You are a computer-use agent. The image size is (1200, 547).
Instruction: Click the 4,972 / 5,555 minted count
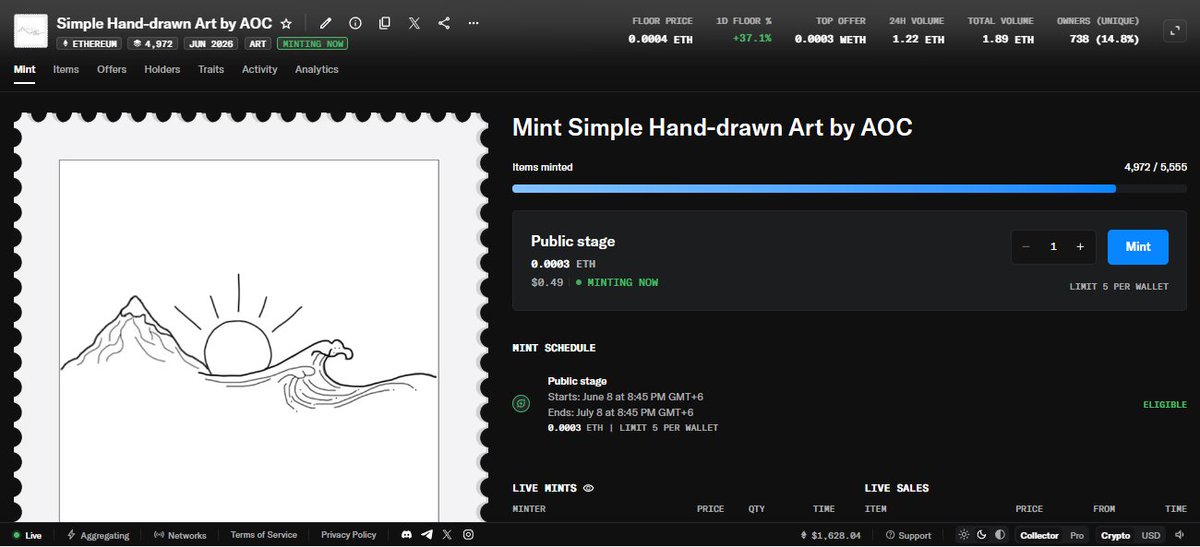pyautogui.click(x=1156, y=168)
